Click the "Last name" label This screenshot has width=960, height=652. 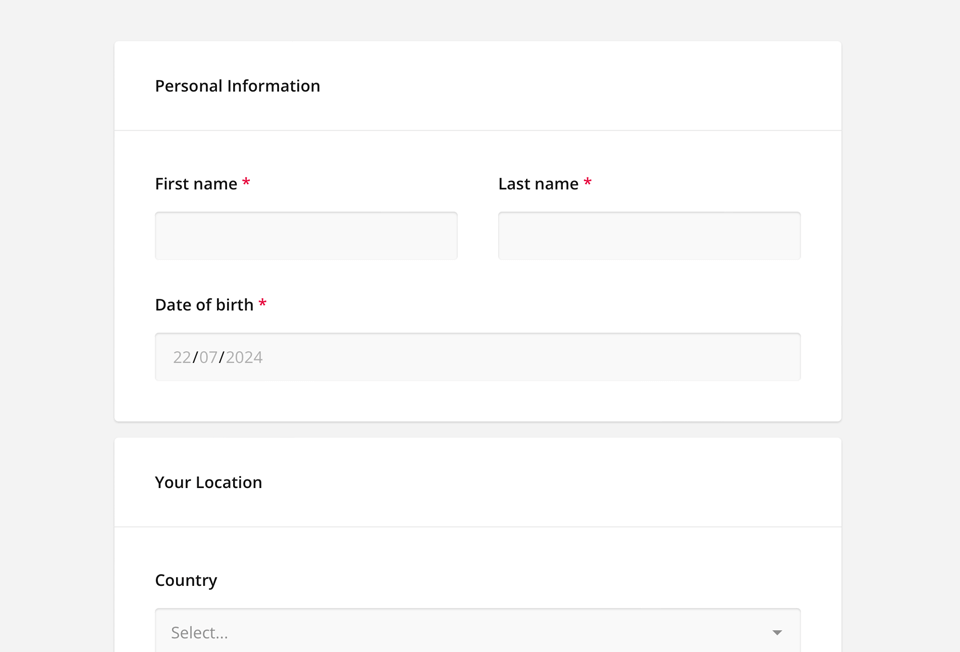(538, 184)
